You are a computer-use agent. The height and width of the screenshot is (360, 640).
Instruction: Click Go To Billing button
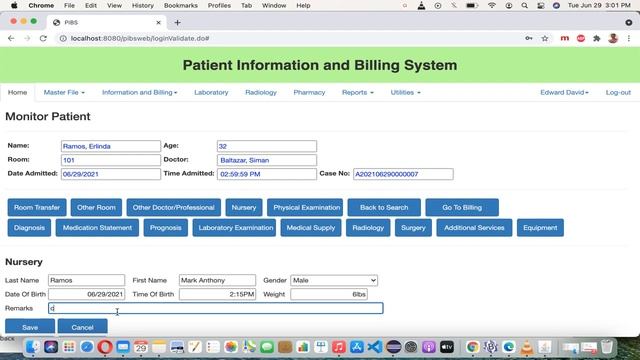pos(462,207)
